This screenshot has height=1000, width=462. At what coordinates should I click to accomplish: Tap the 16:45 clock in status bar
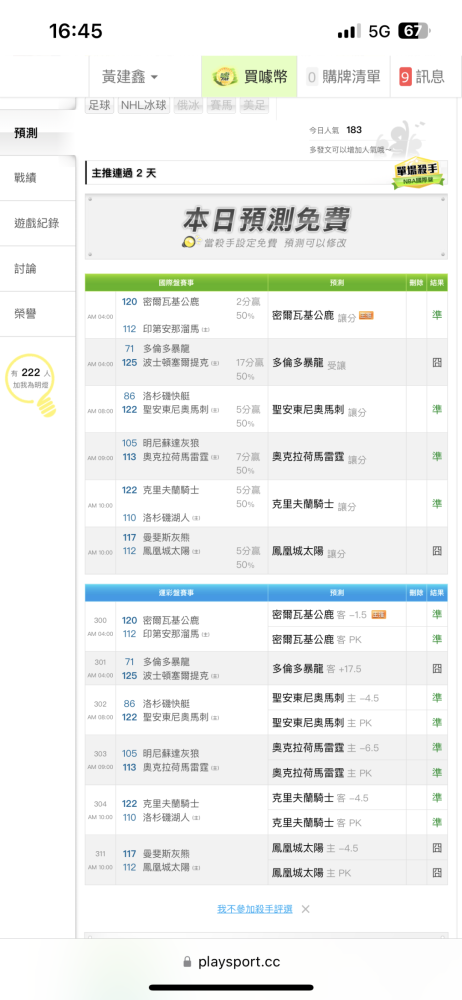(76, 31)
